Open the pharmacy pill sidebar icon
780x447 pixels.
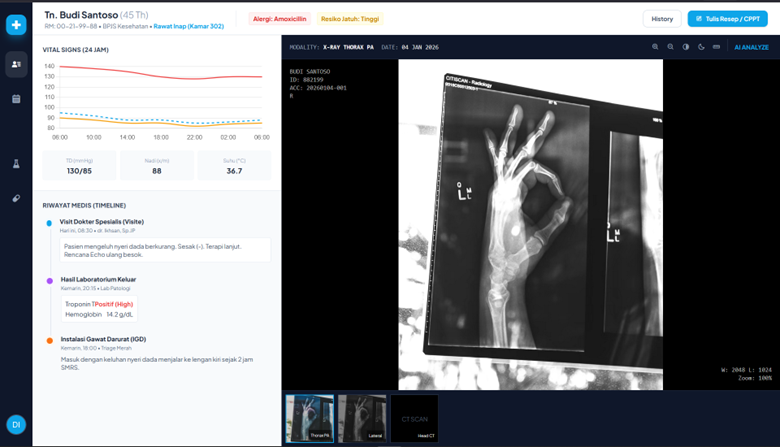(x=16, y=198)
